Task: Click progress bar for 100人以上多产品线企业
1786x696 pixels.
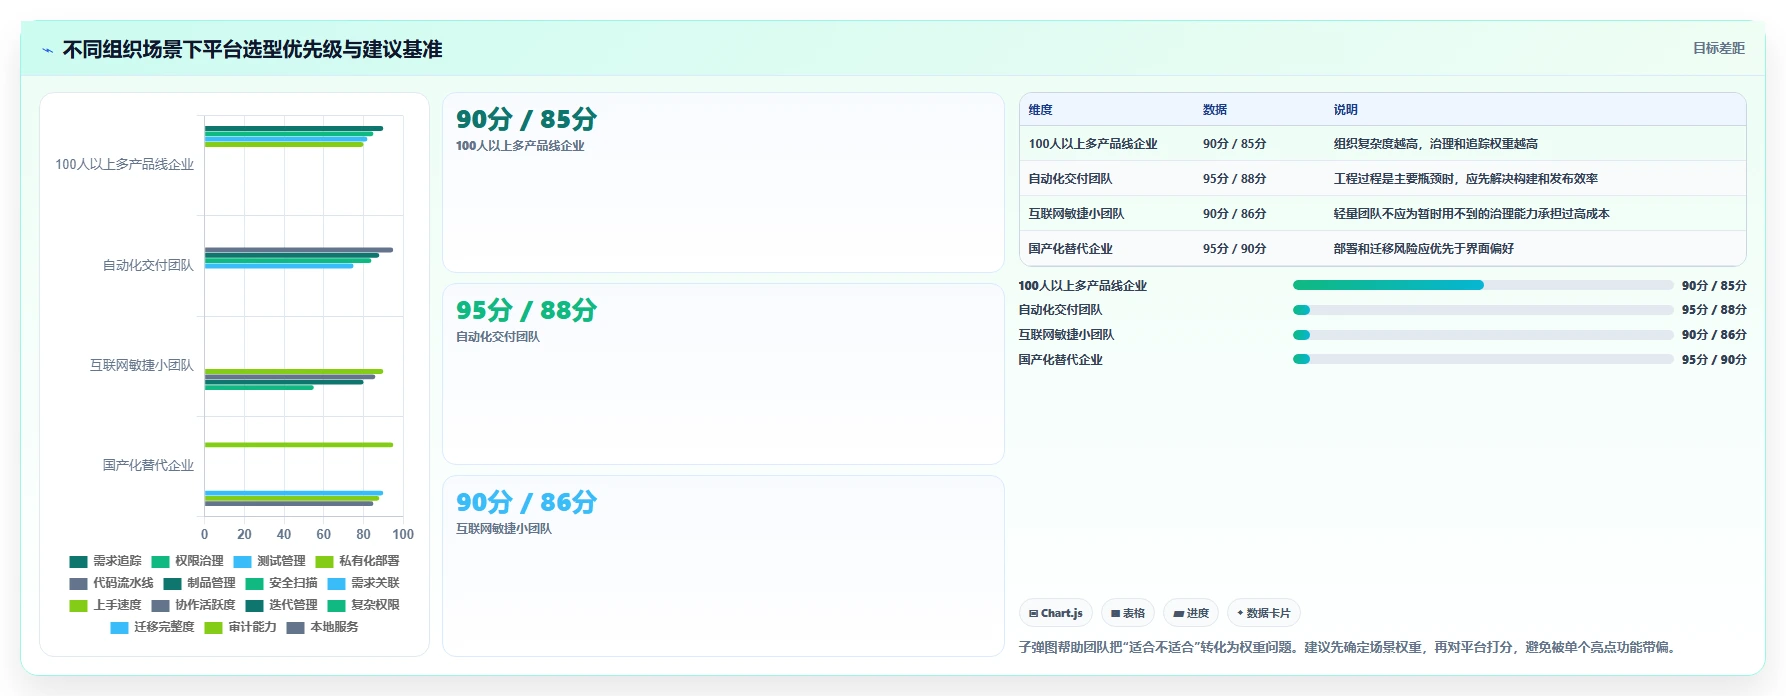Action: tap(1483, 285)
